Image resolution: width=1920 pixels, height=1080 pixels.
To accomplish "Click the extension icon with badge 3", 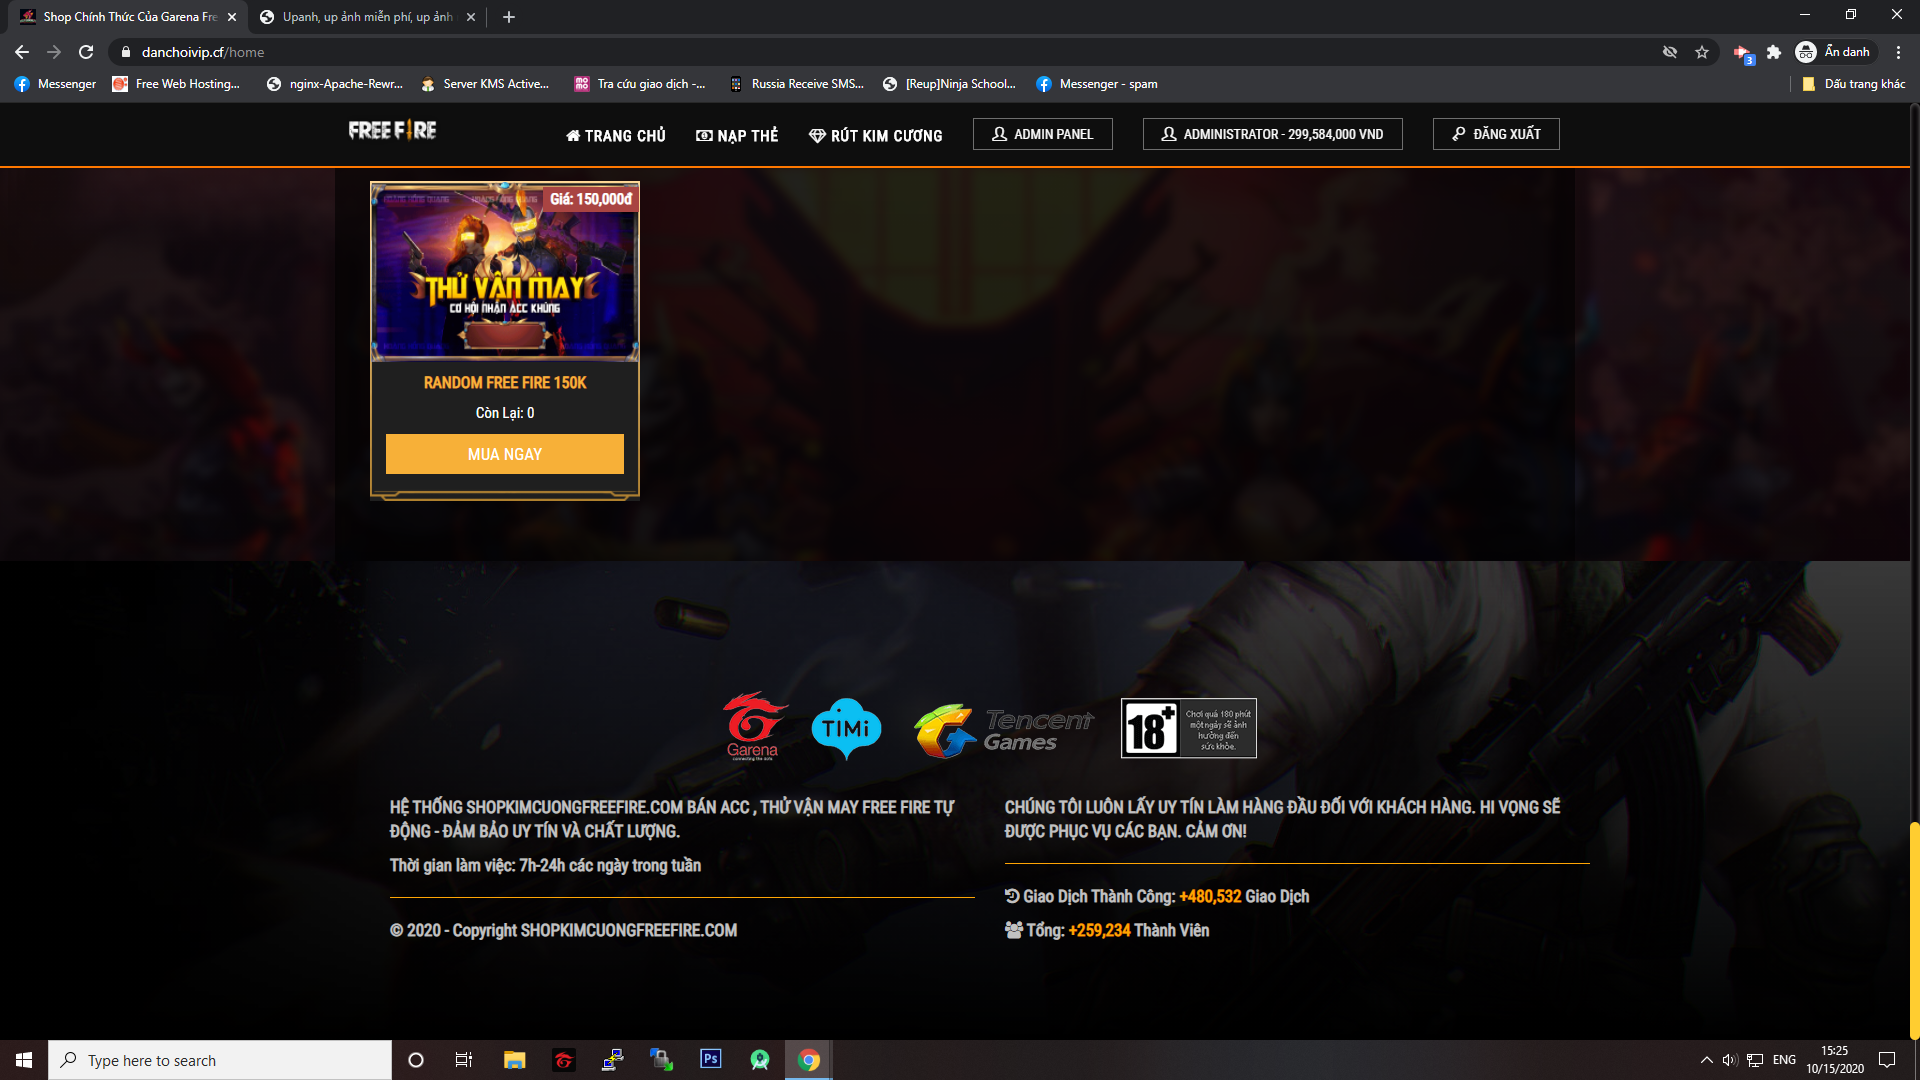I will 1743,53.
